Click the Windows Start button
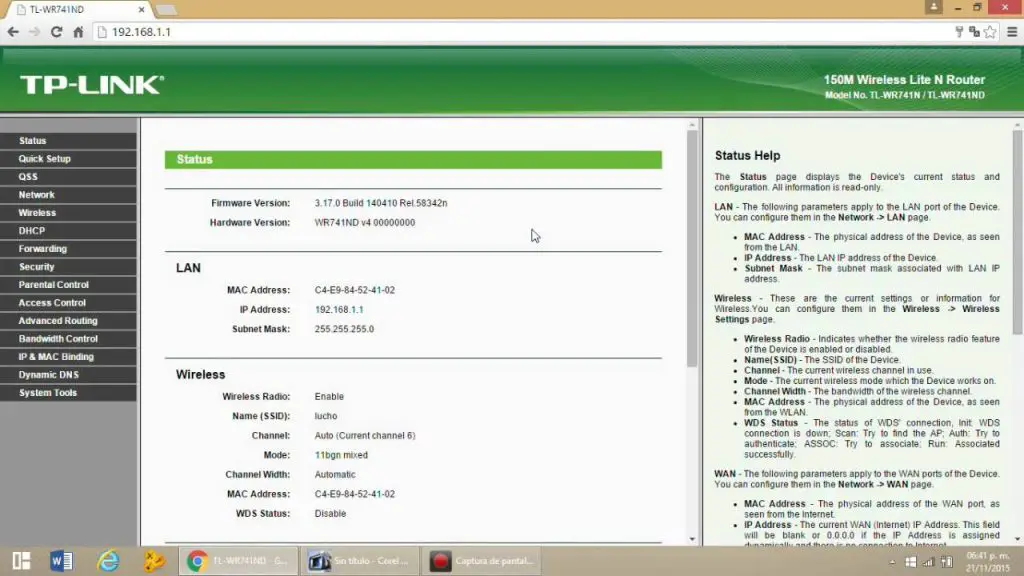This screenshot has width=1024, height=576. (19, 560)
